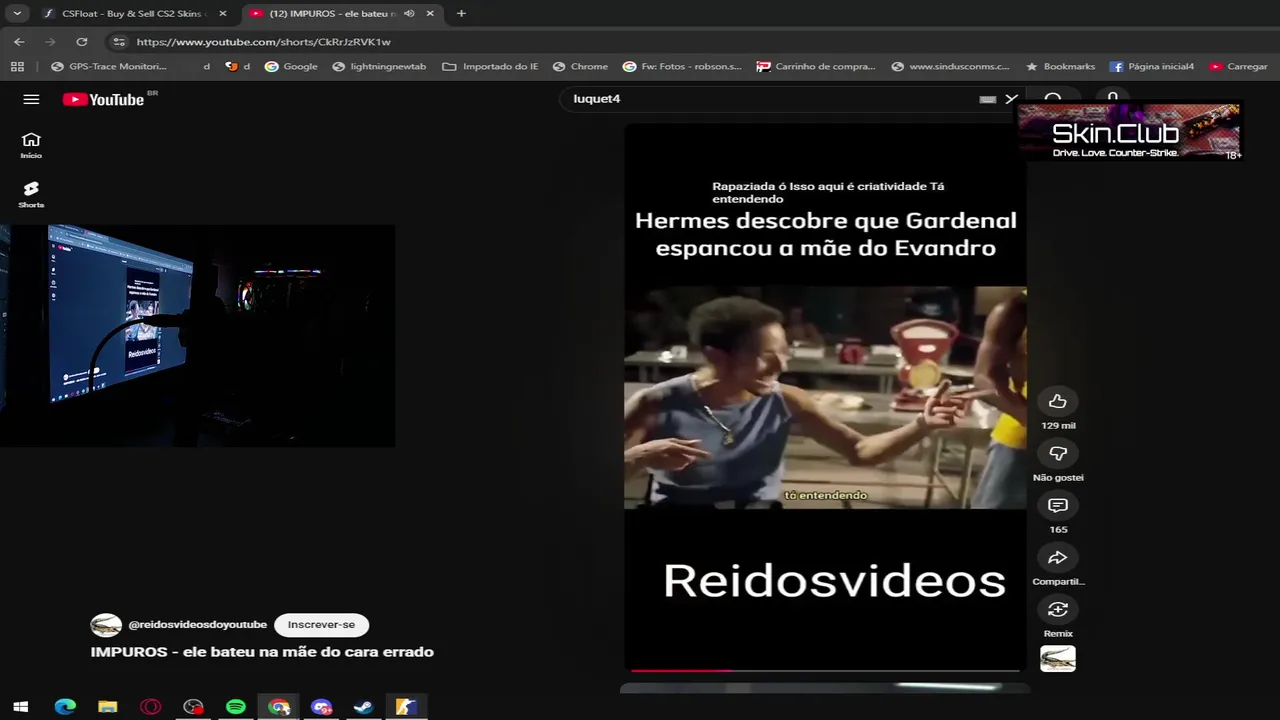The width and height of the screenshot is (1280, 720).
Task: Open the YouTube hamburger guide menu
Action: pos(31,99)
